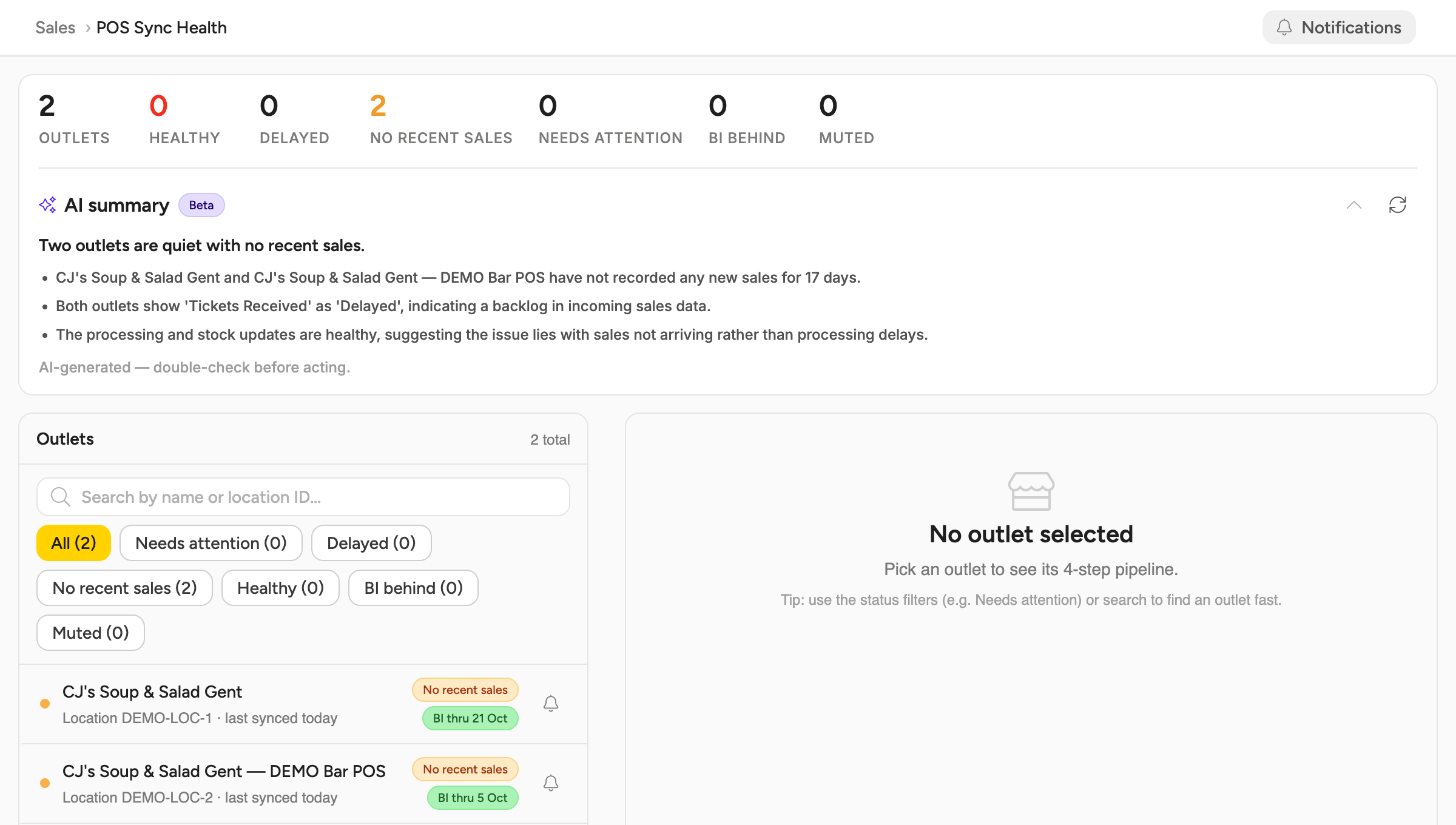The image size is (1456, 825).
Task: Show BI behind (0) outlets
Action: [413, 588]
